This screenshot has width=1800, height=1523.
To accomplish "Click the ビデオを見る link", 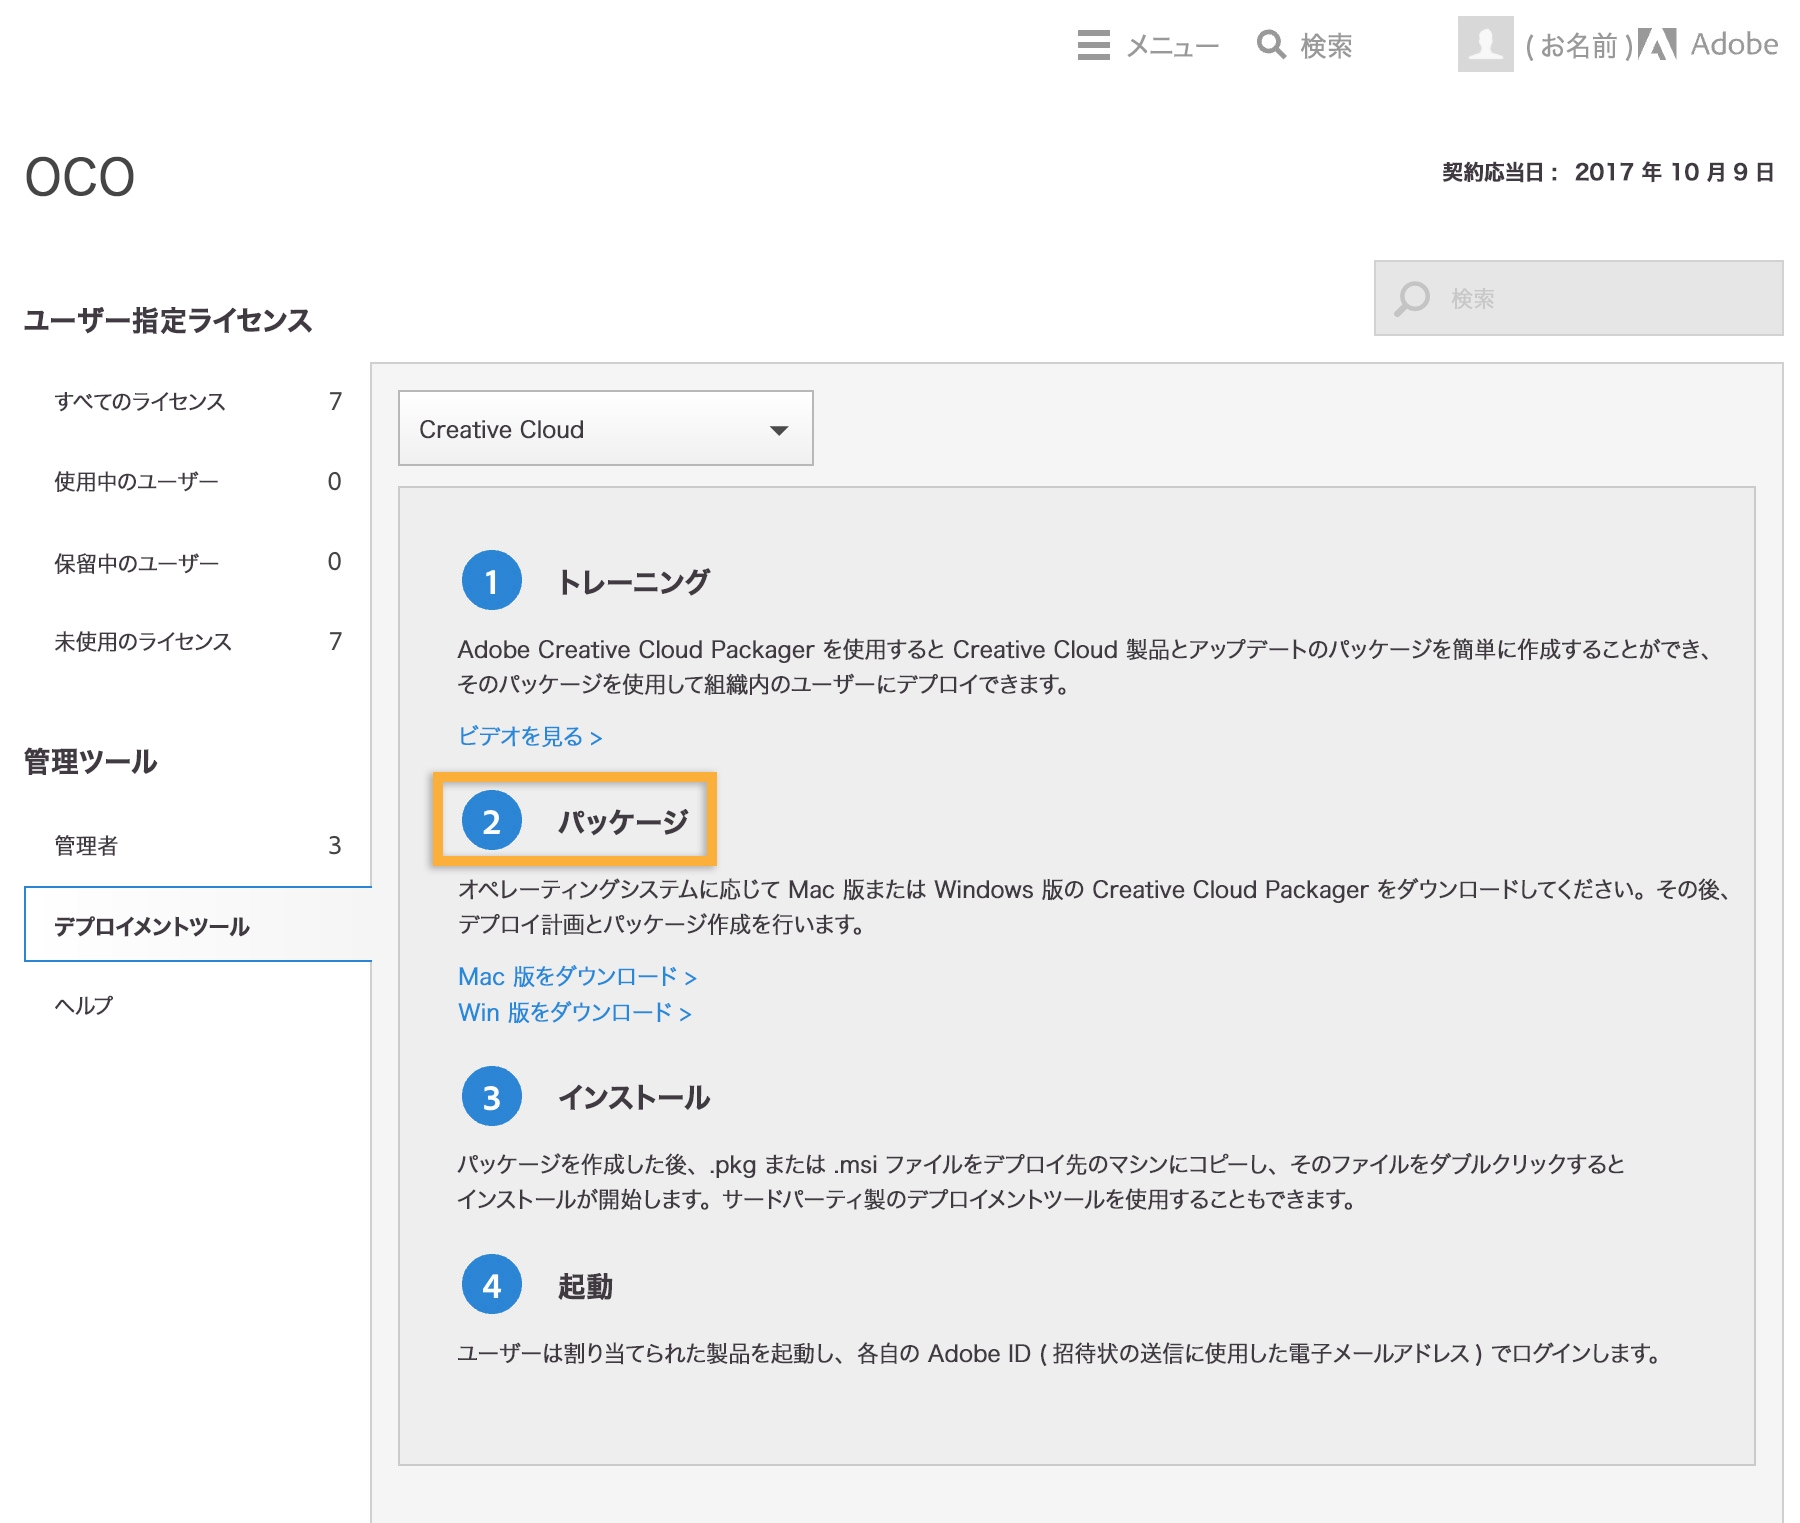I will pos(530,737).
